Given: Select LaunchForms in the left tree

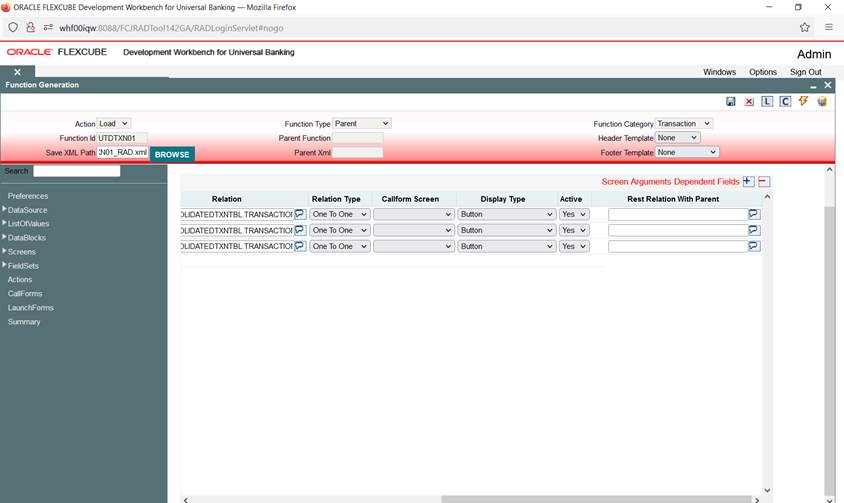Looking at the screenshot, I should (31, 308).
